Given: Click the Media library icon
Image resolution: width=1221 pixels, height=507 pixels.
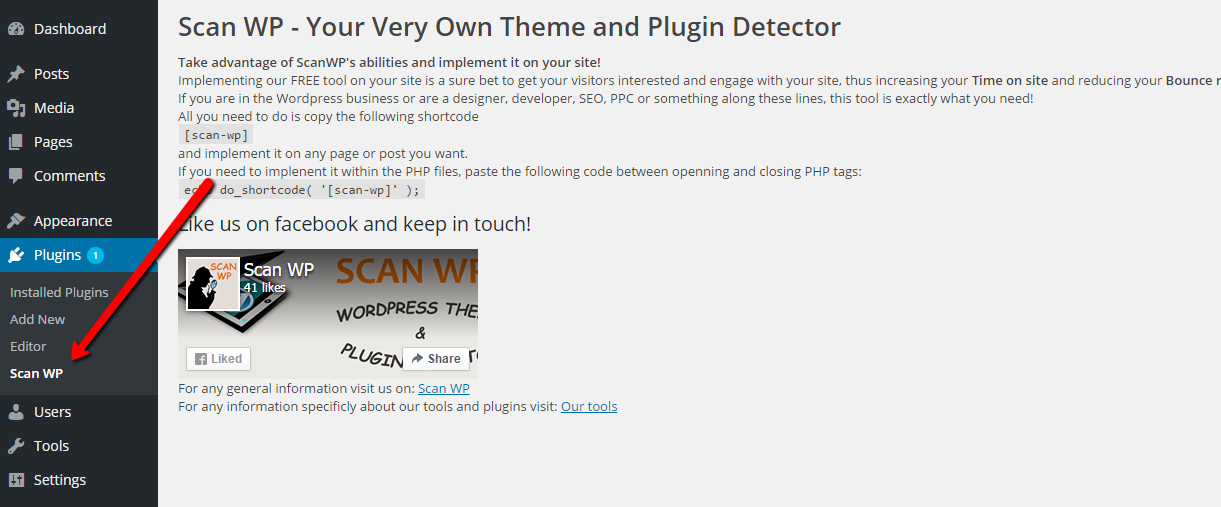Looking at the screenshot, I should [16, 108].
